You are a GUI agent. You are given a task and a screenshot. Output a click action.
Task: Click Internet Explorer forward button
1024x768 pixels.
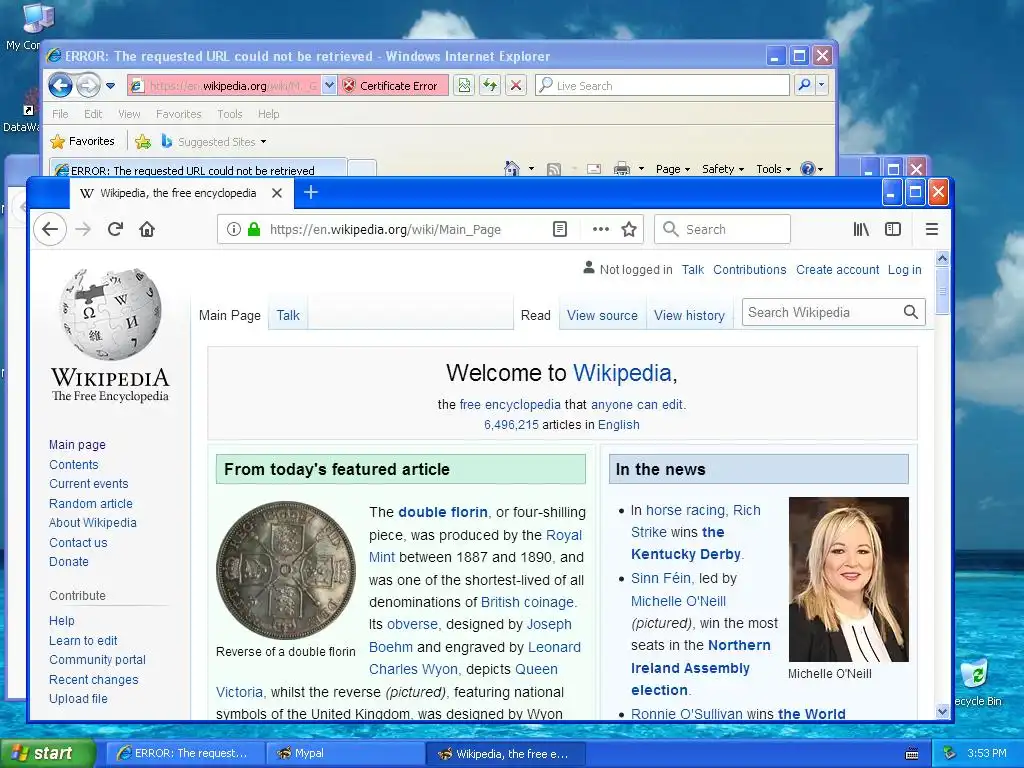[x=88, y=85]
